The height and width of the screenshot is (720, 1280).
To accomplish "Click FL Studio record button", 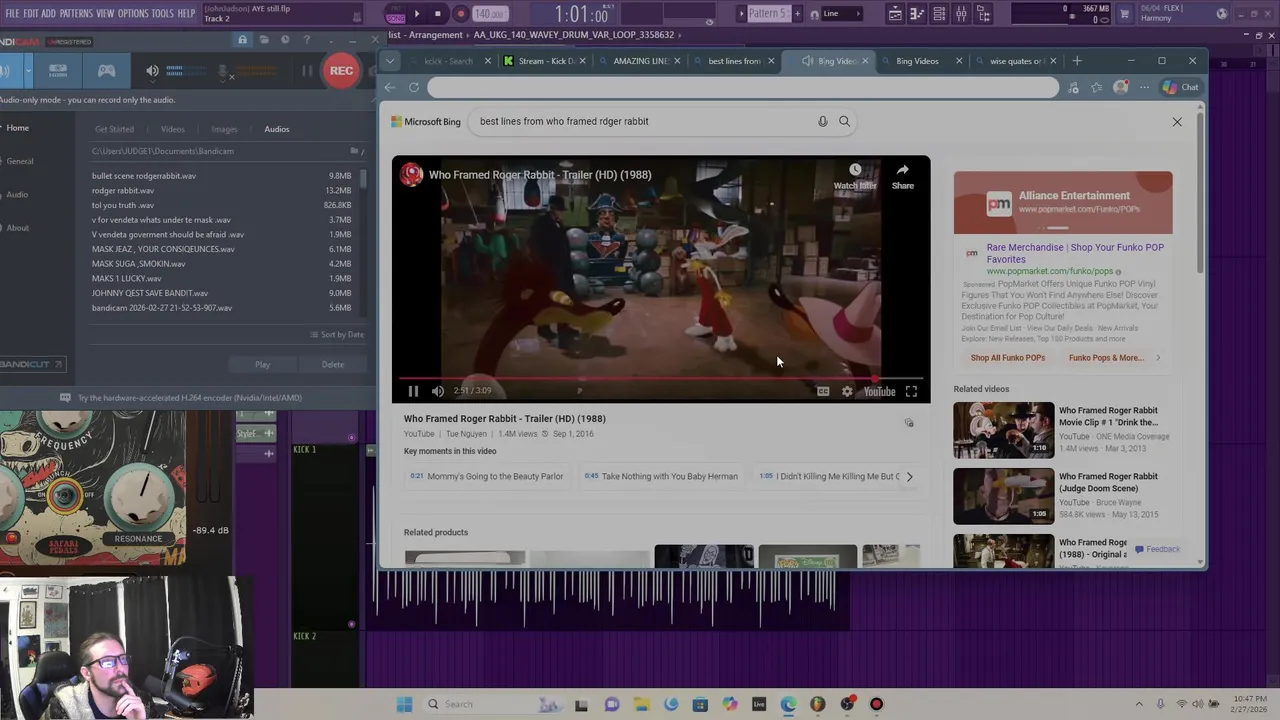I will (460, 14).
